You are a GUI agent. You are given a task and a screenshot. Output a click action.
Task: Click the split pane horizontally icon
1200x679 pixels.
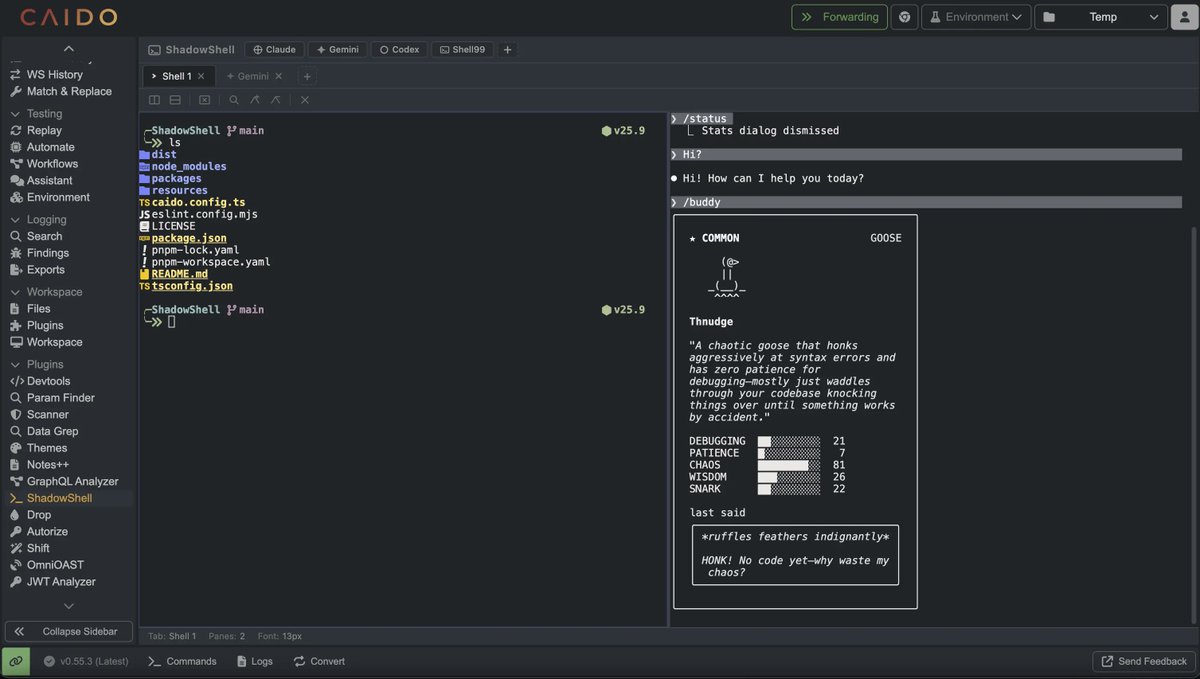[x=175, y=100]
